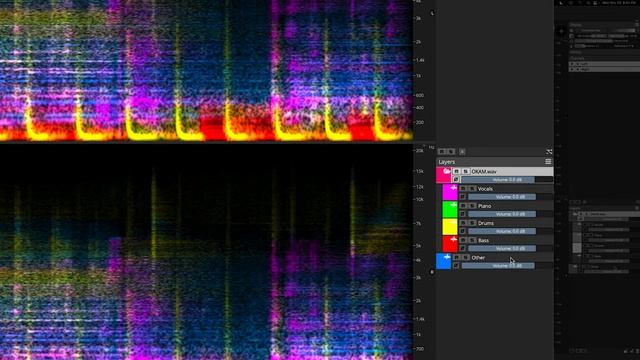This screenshot has height=360, width=640.
Task: Click the 10k label on lower frequency axis
Action: (x=419, y=200)
